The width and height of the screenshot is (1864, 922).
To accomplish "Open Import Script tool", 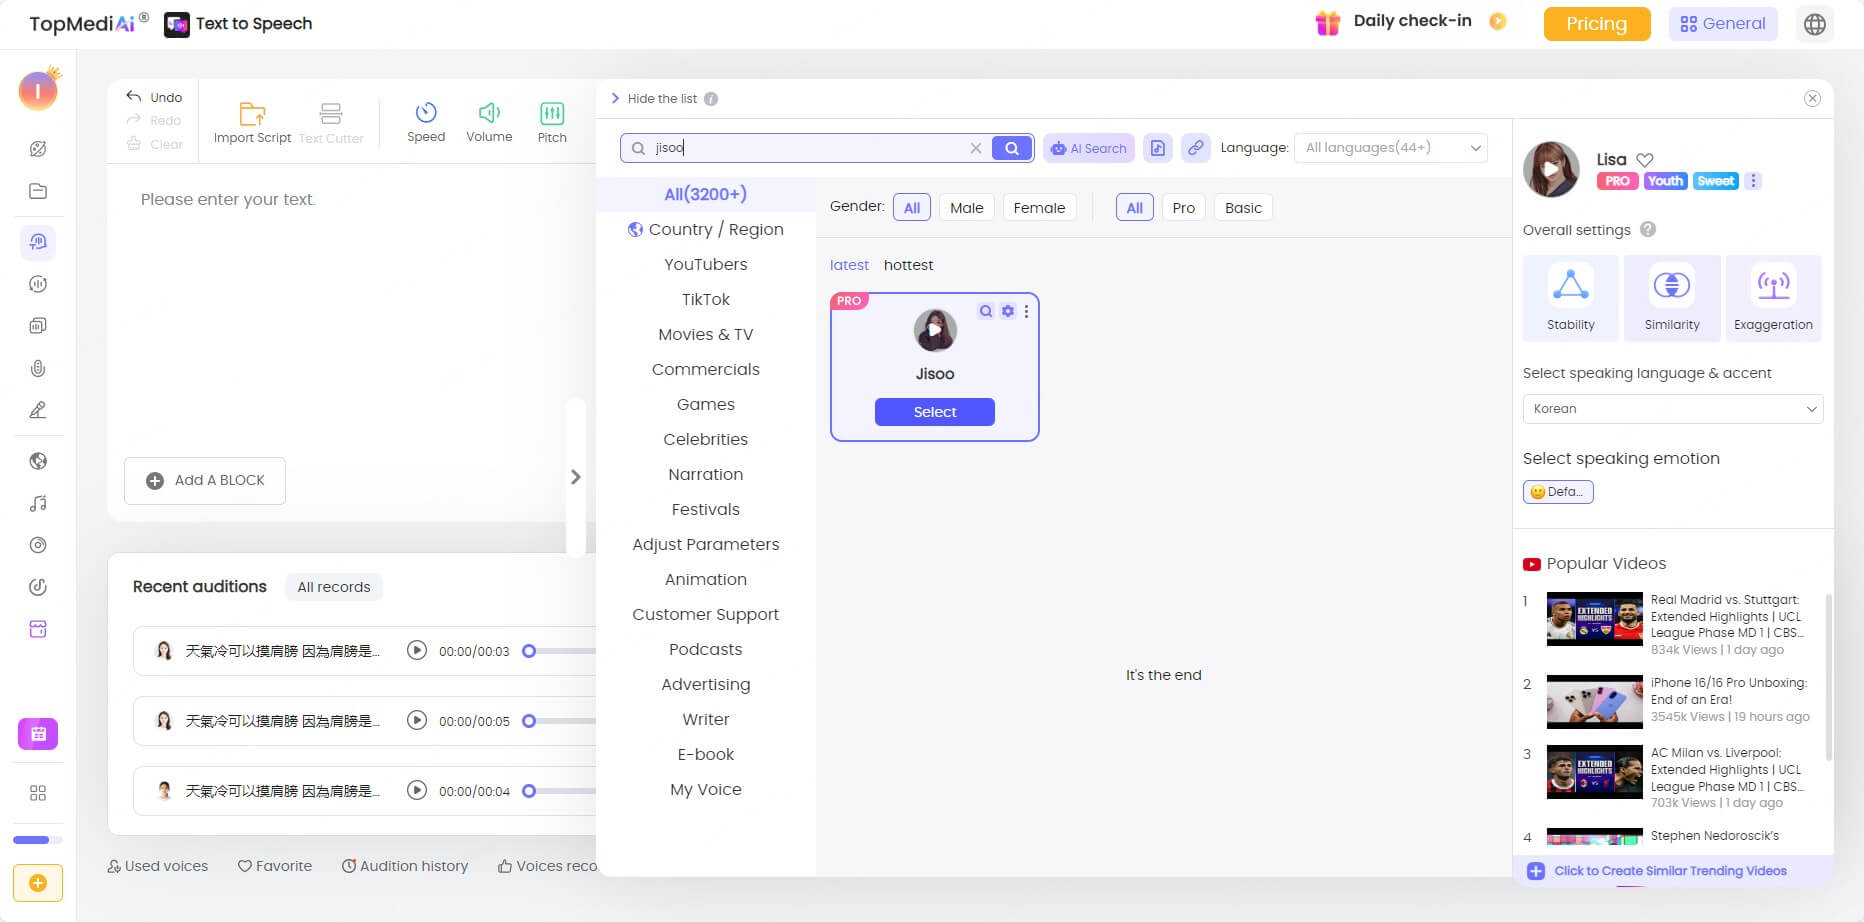I will point(252,123).
